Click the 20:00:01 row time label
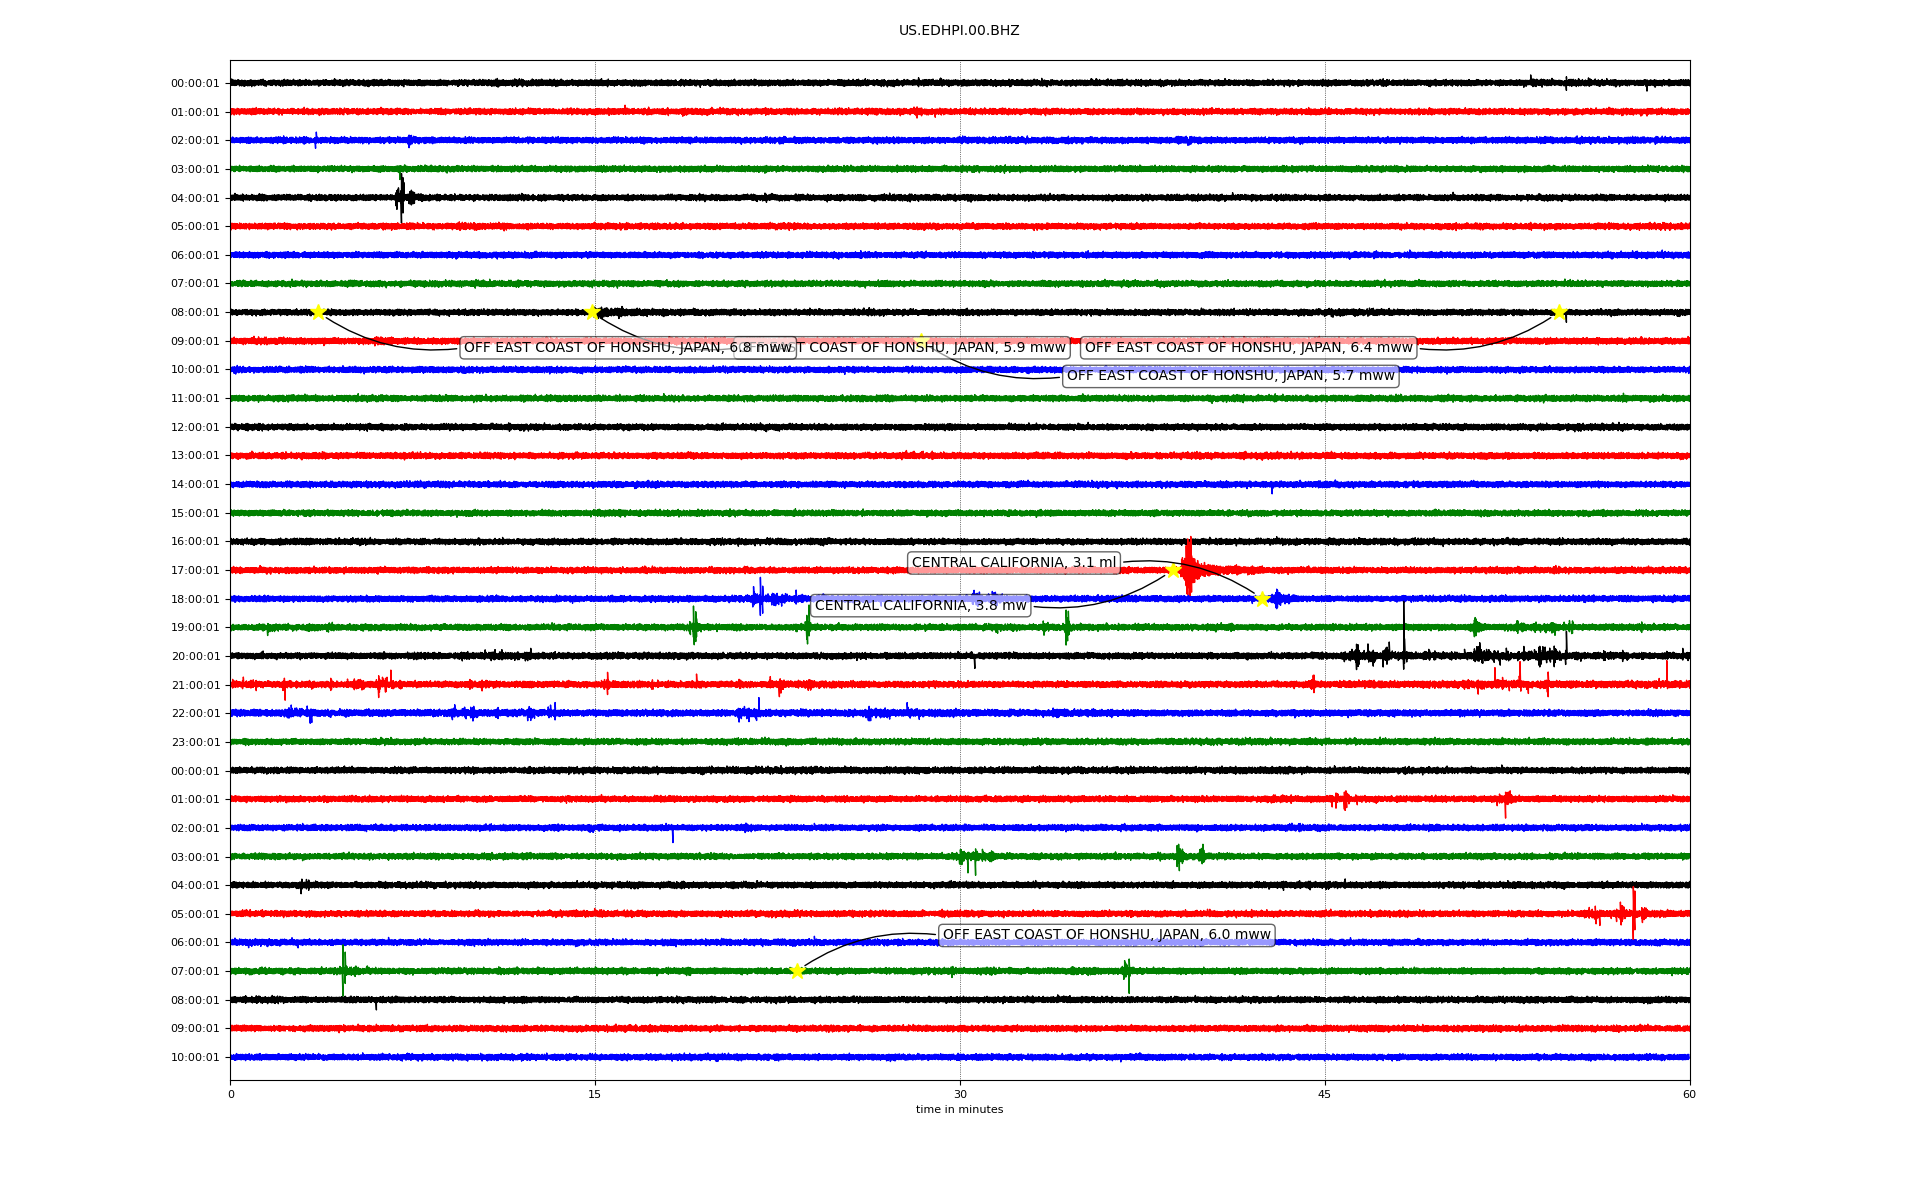 (x=195, y=657)
